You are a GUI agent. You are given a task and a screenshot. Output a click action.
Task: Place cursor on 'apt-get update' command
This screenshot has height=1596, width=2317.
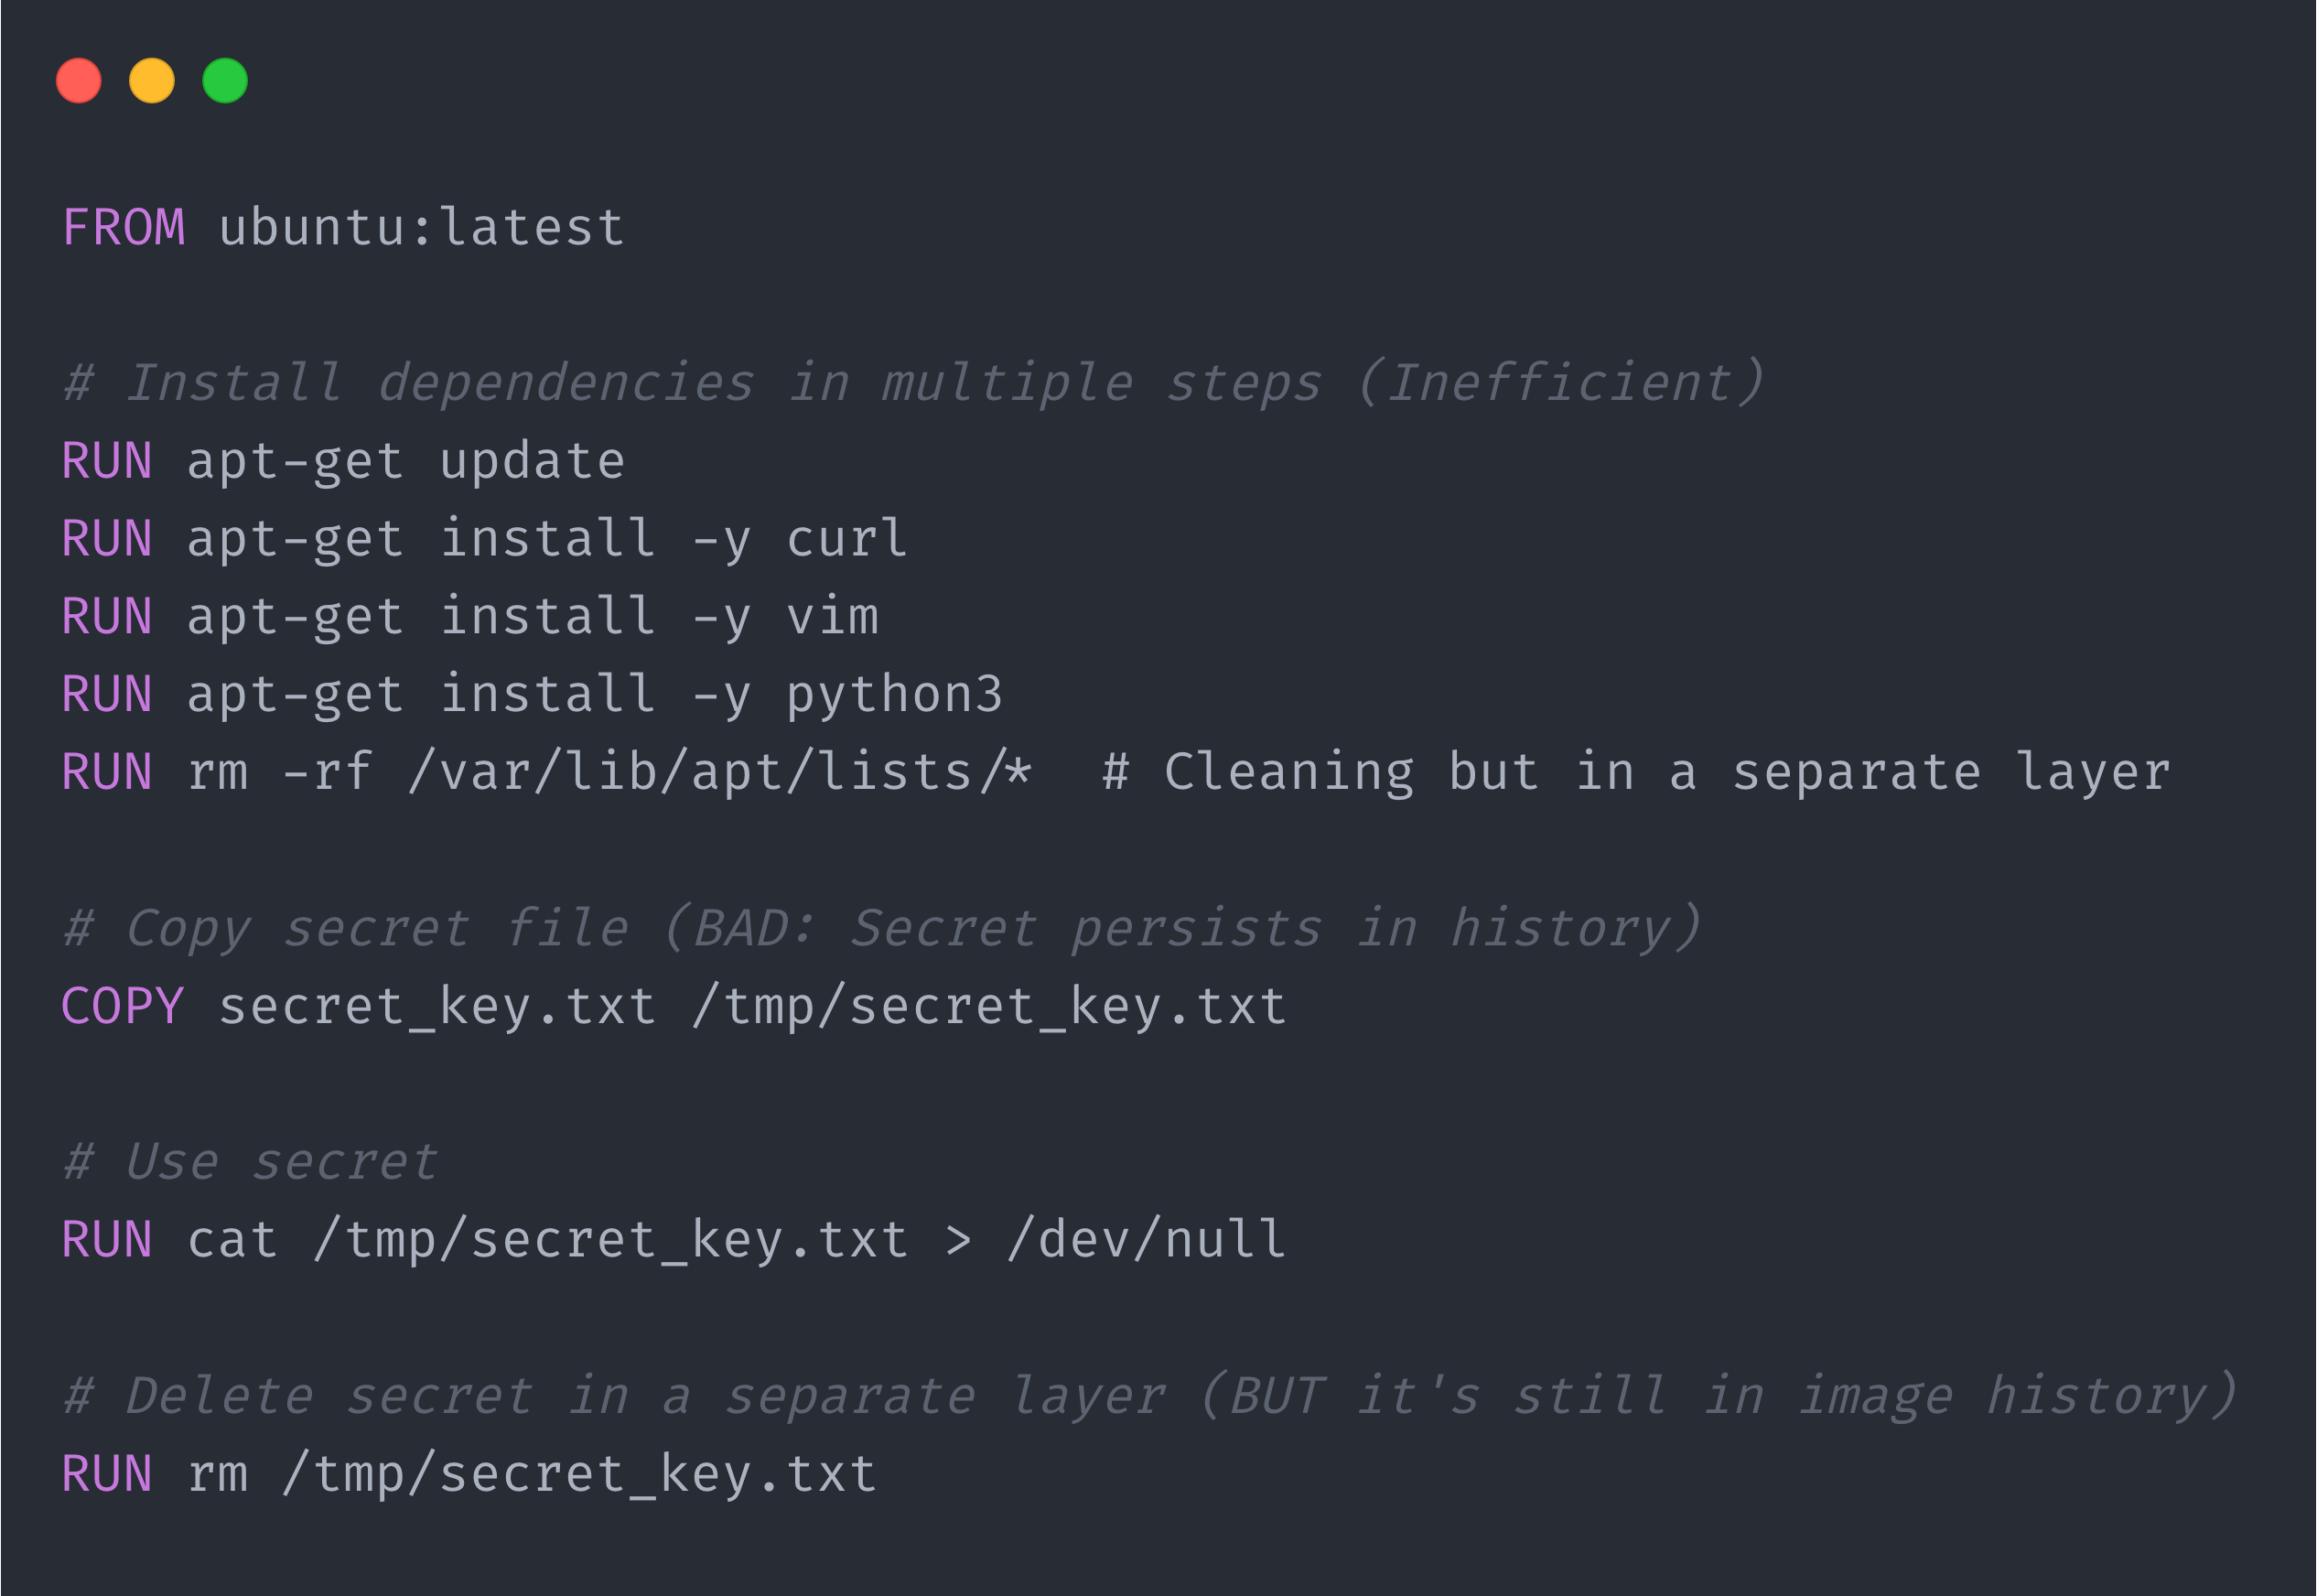pos(405,462)
